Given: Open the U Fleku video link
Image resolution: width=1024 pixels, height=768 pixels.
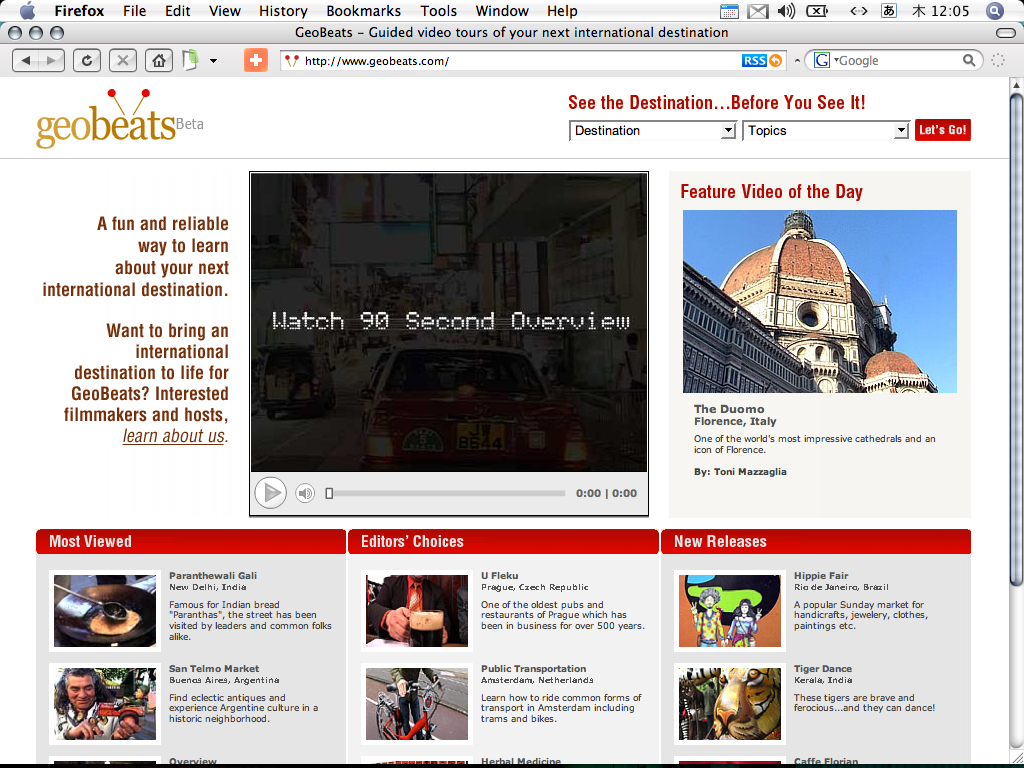Looking at the screenshot, I should (500, 575).
